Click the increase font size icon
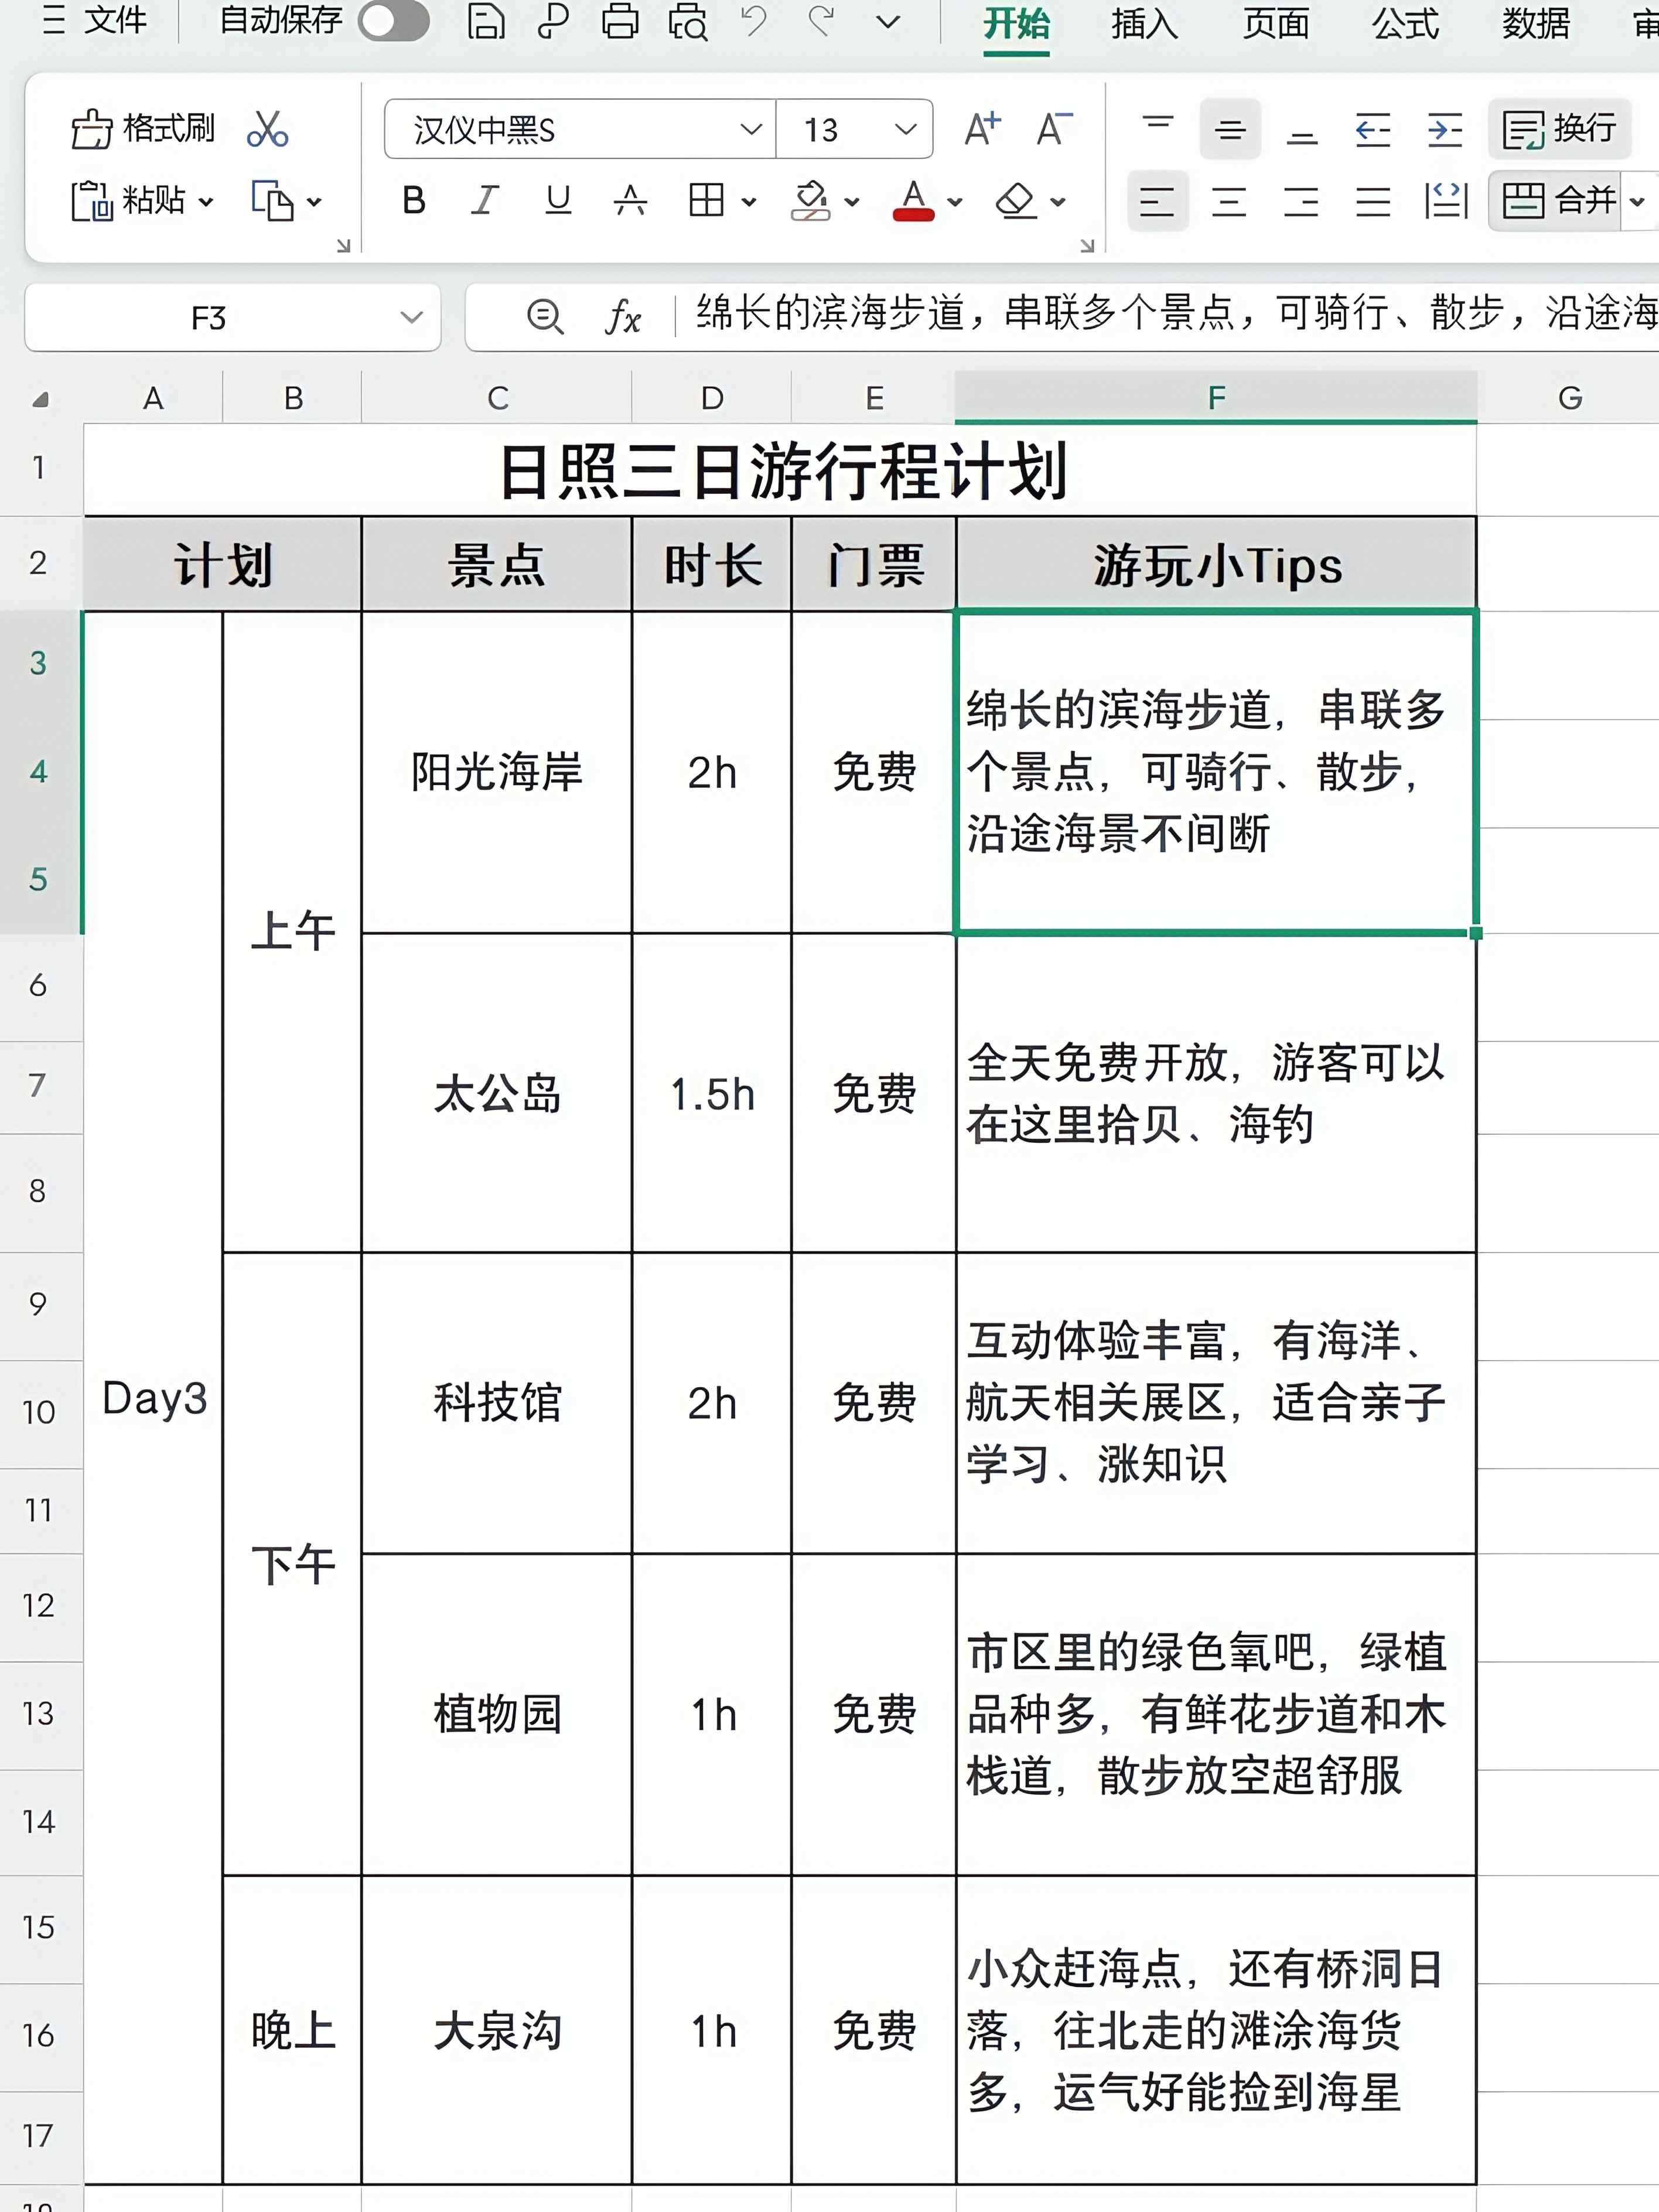This screenshot has height=2212, width=1659. 982,129
